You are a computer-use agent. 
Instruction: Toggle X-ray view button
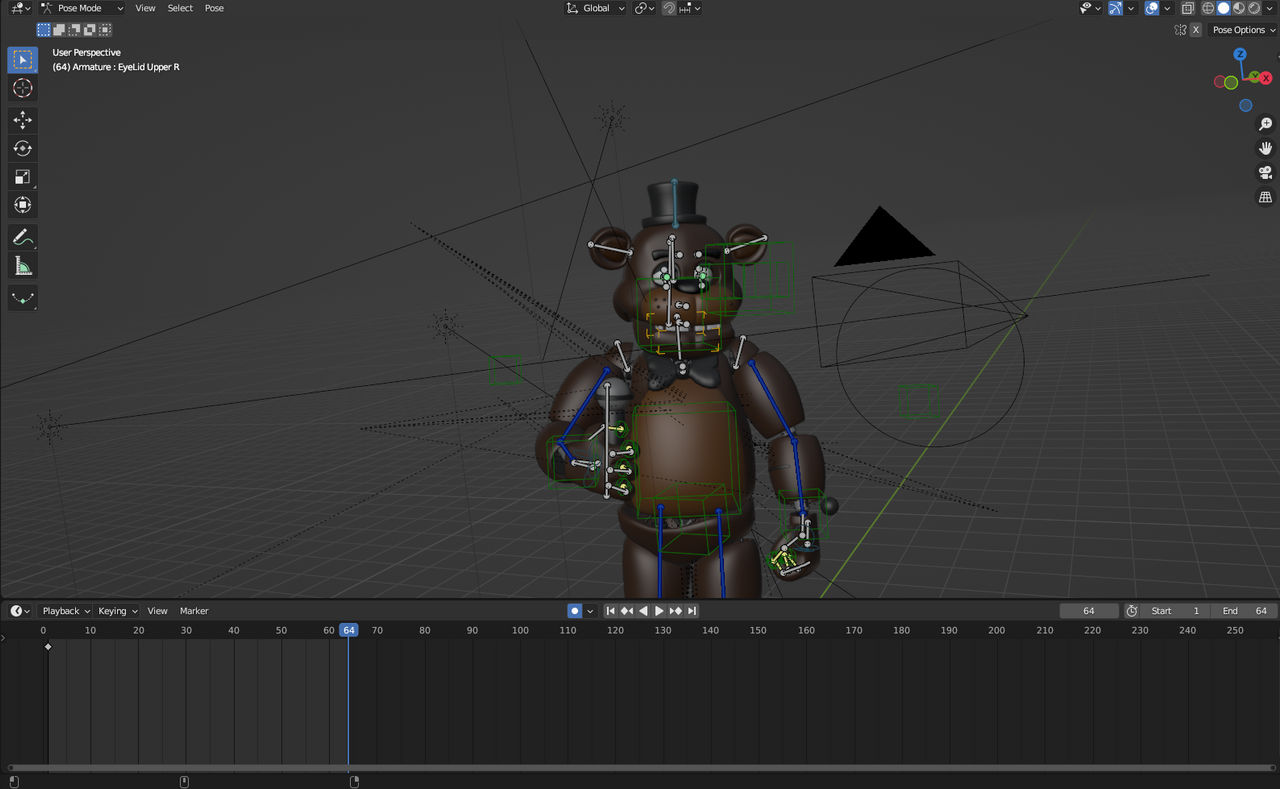(x=1188, y=8)
